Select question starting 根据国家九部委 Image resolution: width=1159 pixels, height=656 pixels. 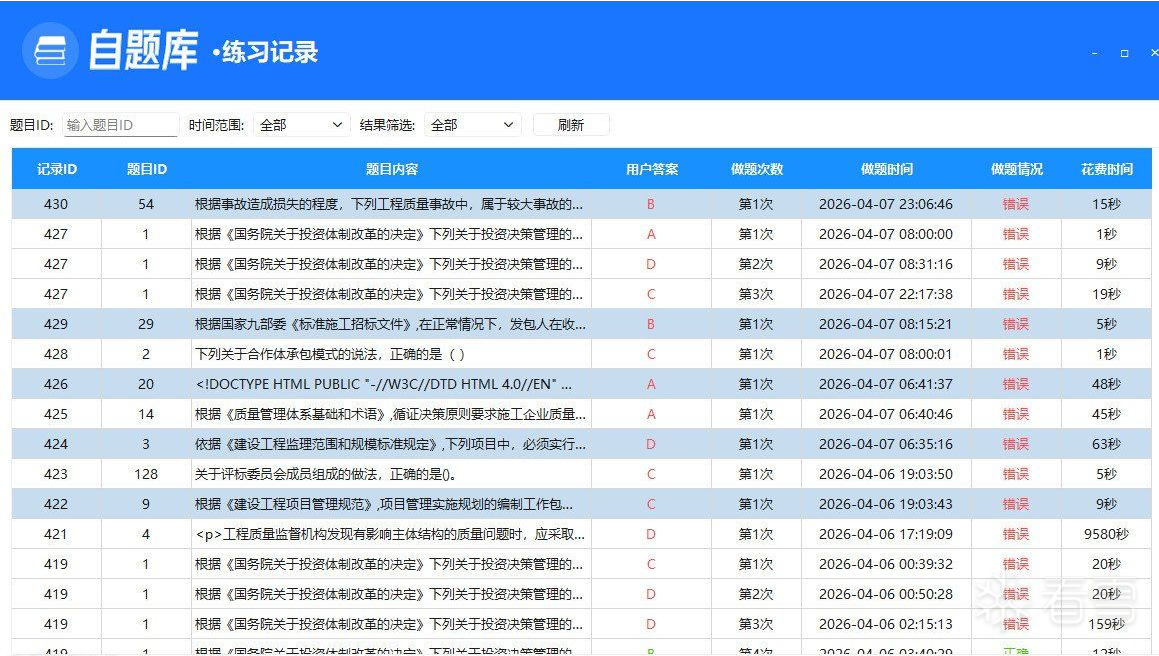point(392,324)
